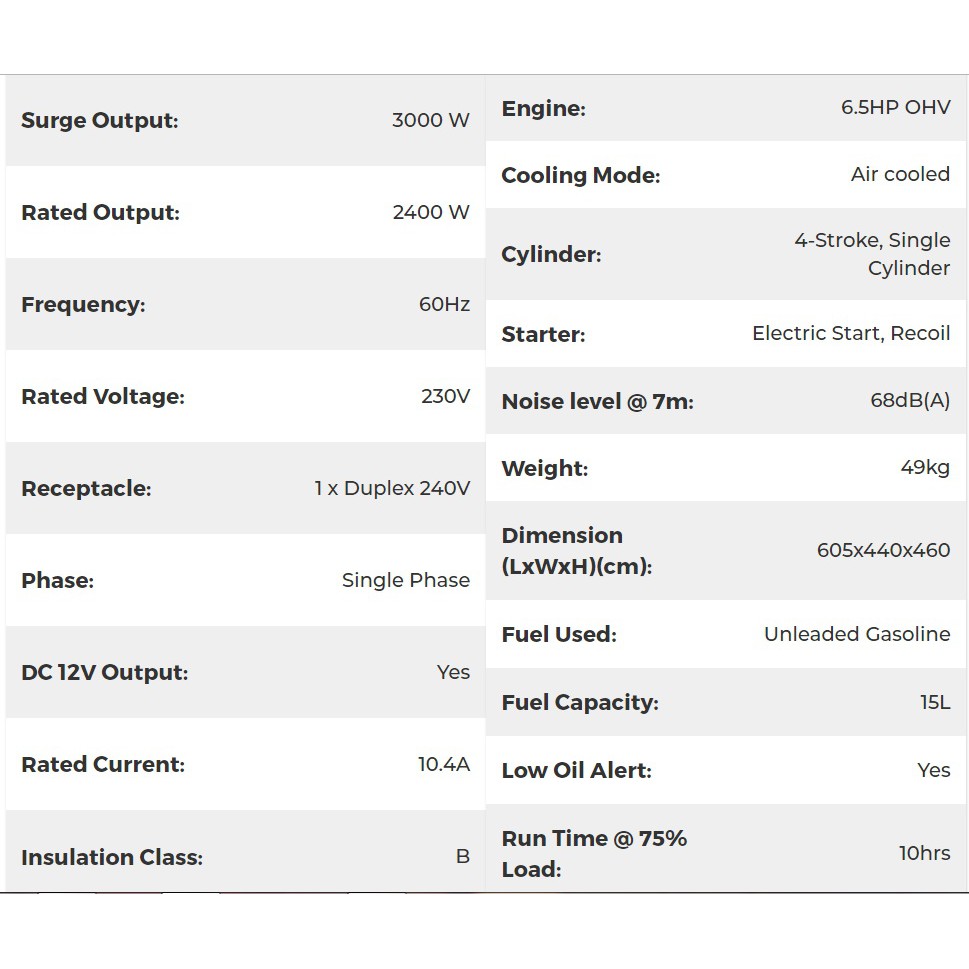Select the 10.4A rated current value
969x969 pixels.
(443, 765)
